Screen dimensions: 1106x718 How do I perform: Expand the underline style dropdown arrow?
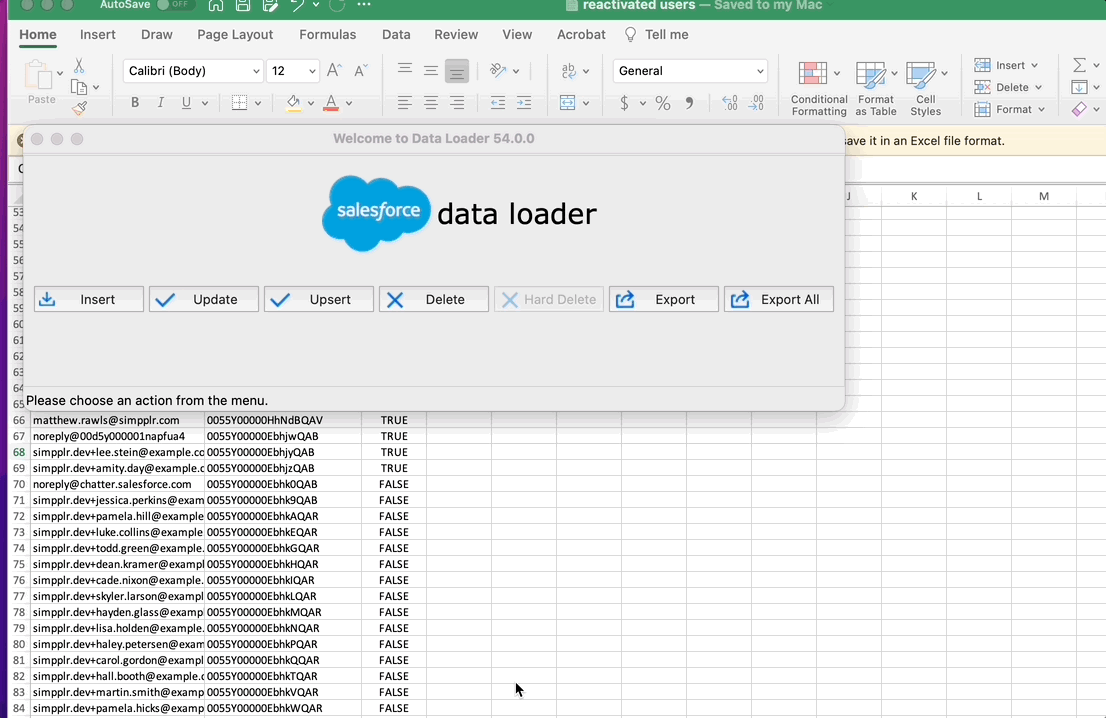[205, 103]
